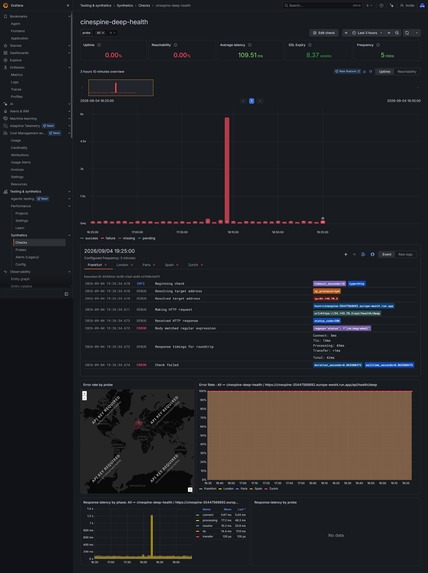The height and width of the screenshot is (573, 428).
Task: Open Adaptive Telemetry
Action: pyautogui.click(x=25, y=126)
